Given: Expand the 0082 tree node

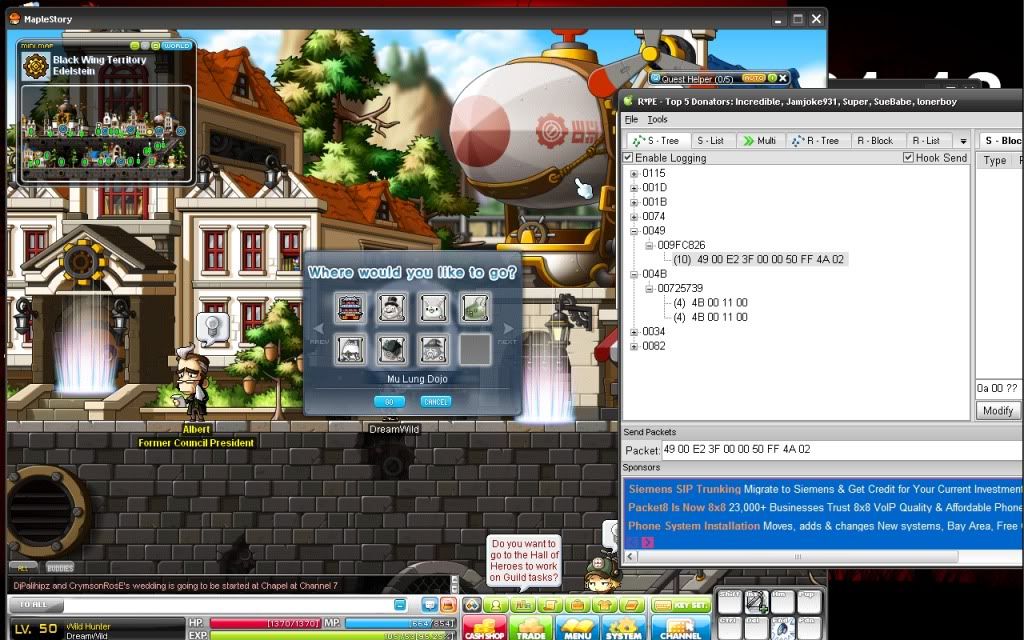Looking at the screenshot, I should coord(633,346).
